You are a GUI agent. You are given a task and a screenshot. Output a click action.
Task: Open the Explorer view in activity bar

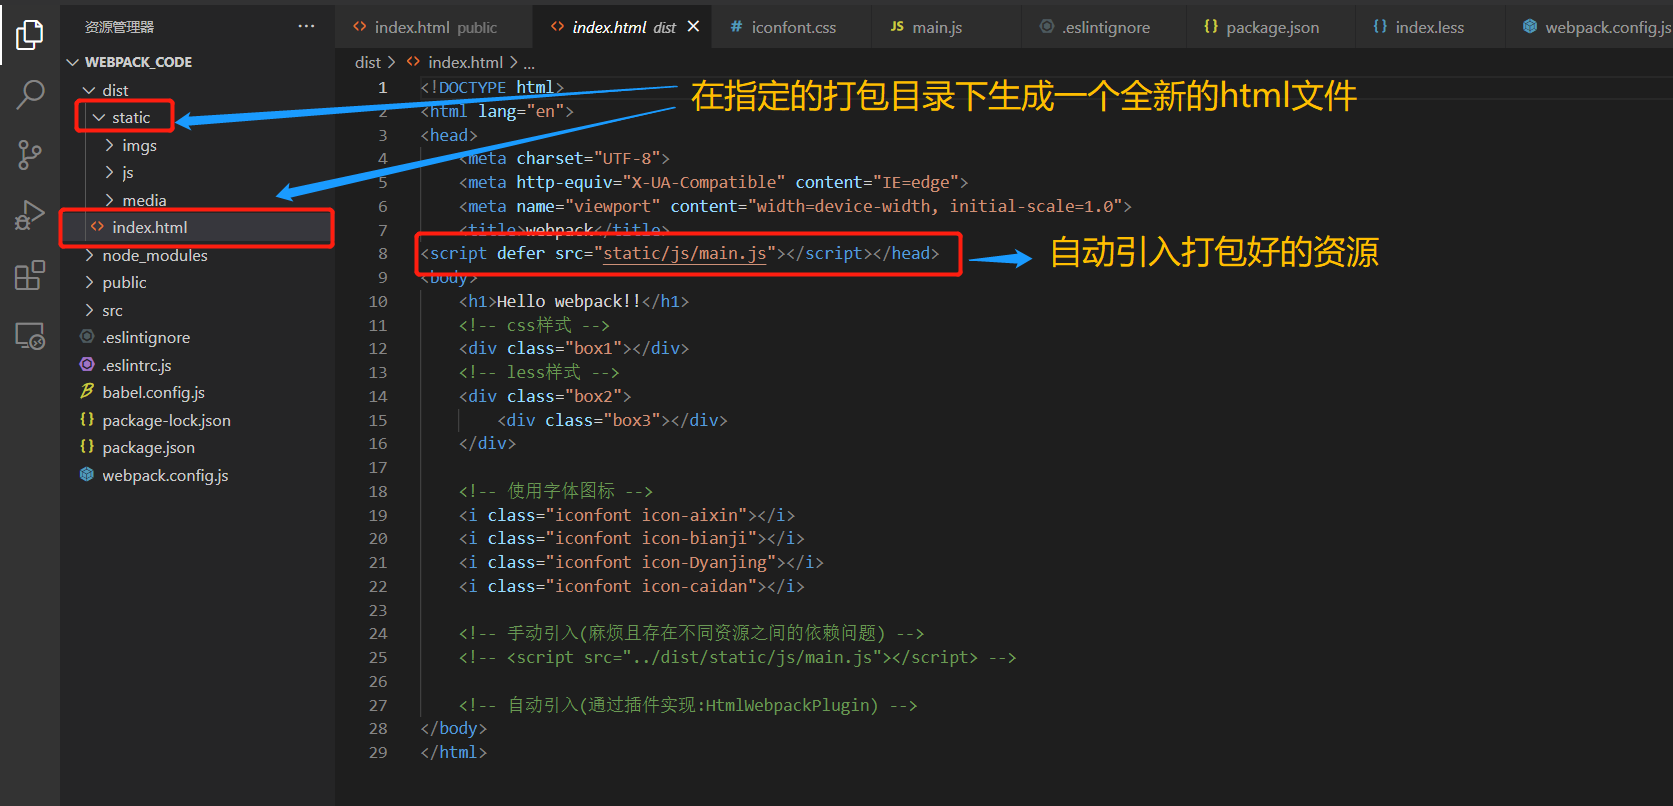tap(30, 35)
